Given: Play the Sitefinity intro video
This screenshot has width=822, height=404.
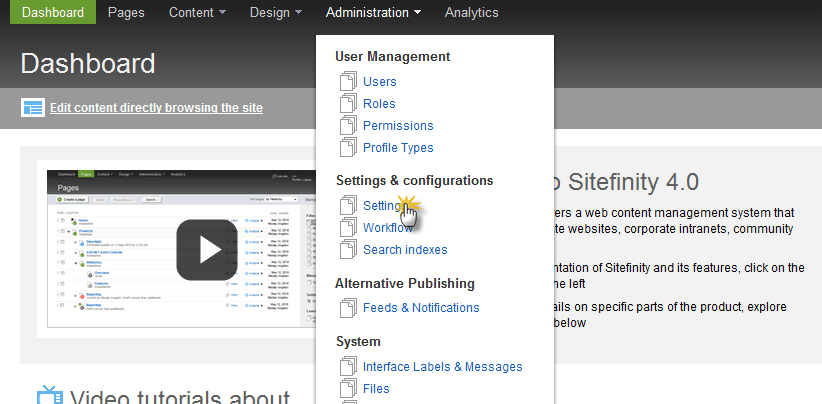Looking at the screenshot, I should [x=207, y=250].
